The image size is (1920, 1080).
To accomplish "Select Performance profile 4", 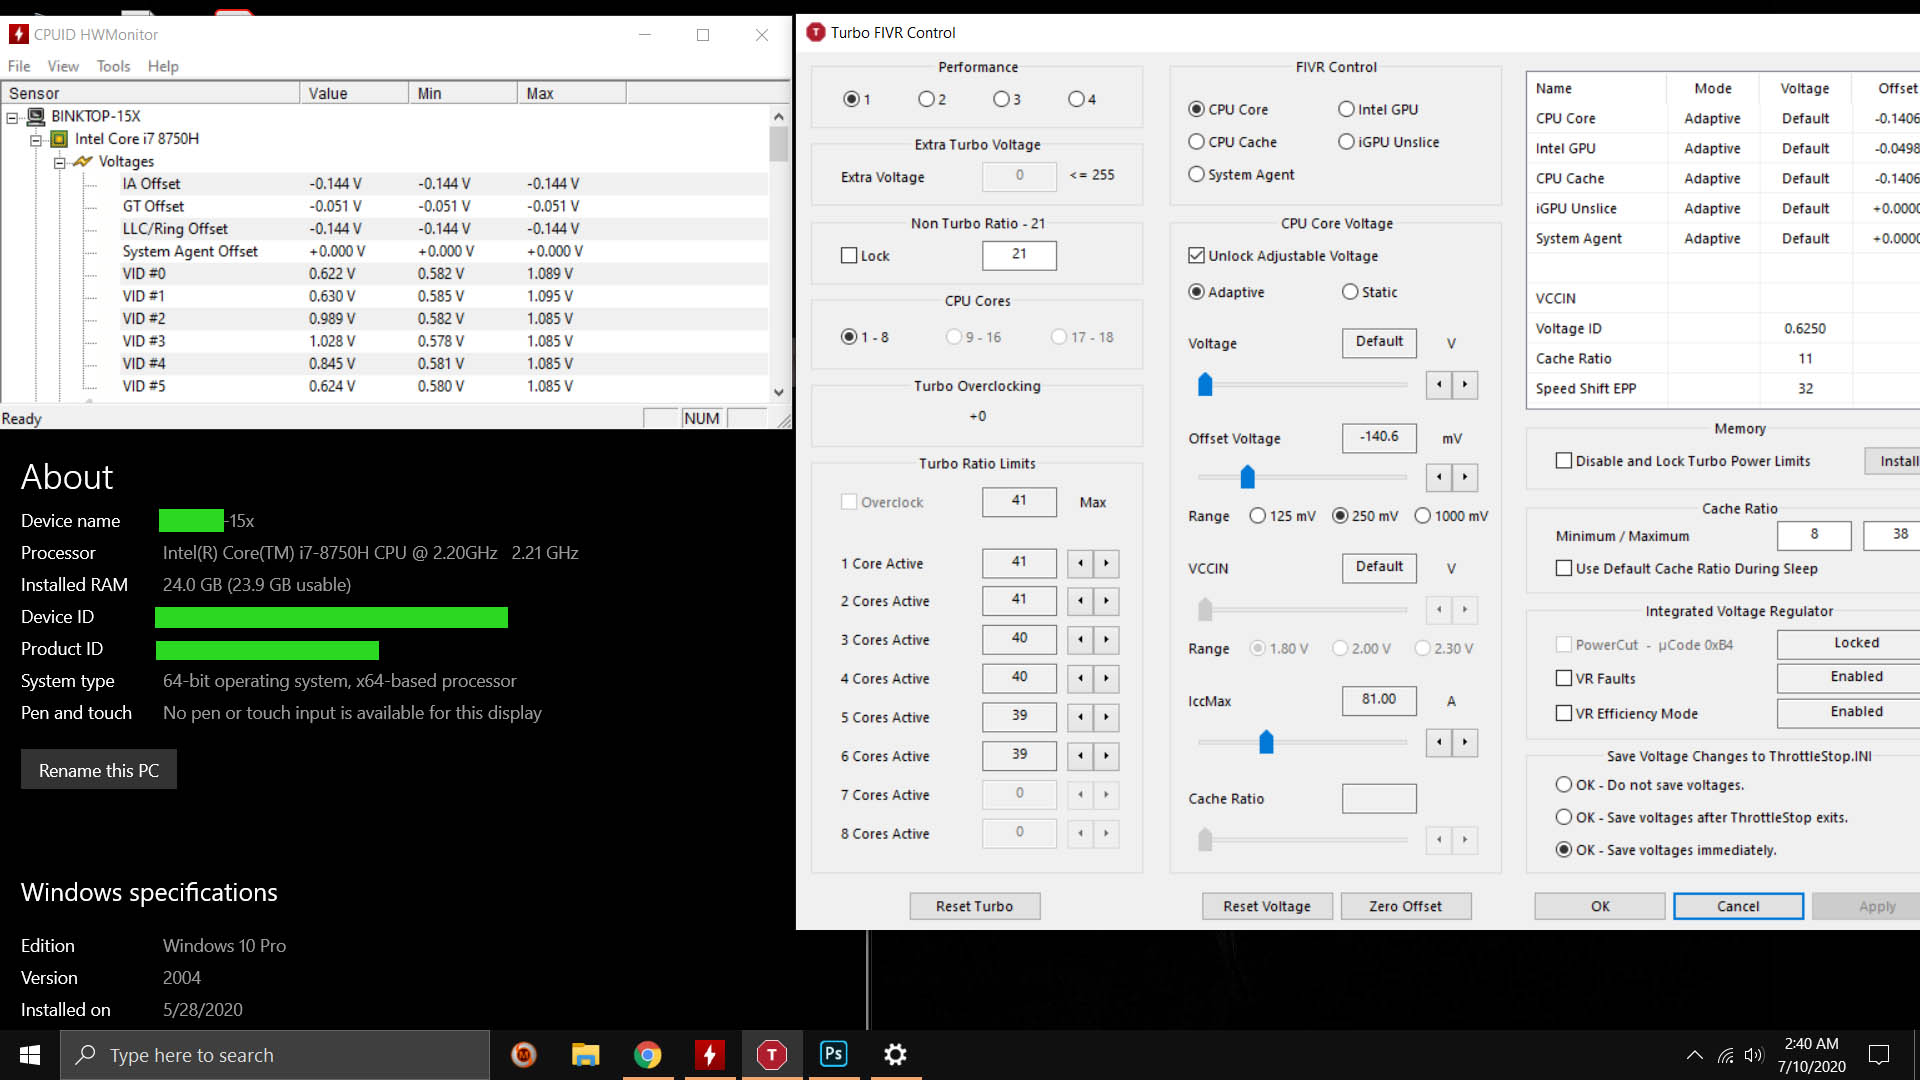I will pyautogui.click(x=1076, y=99).
